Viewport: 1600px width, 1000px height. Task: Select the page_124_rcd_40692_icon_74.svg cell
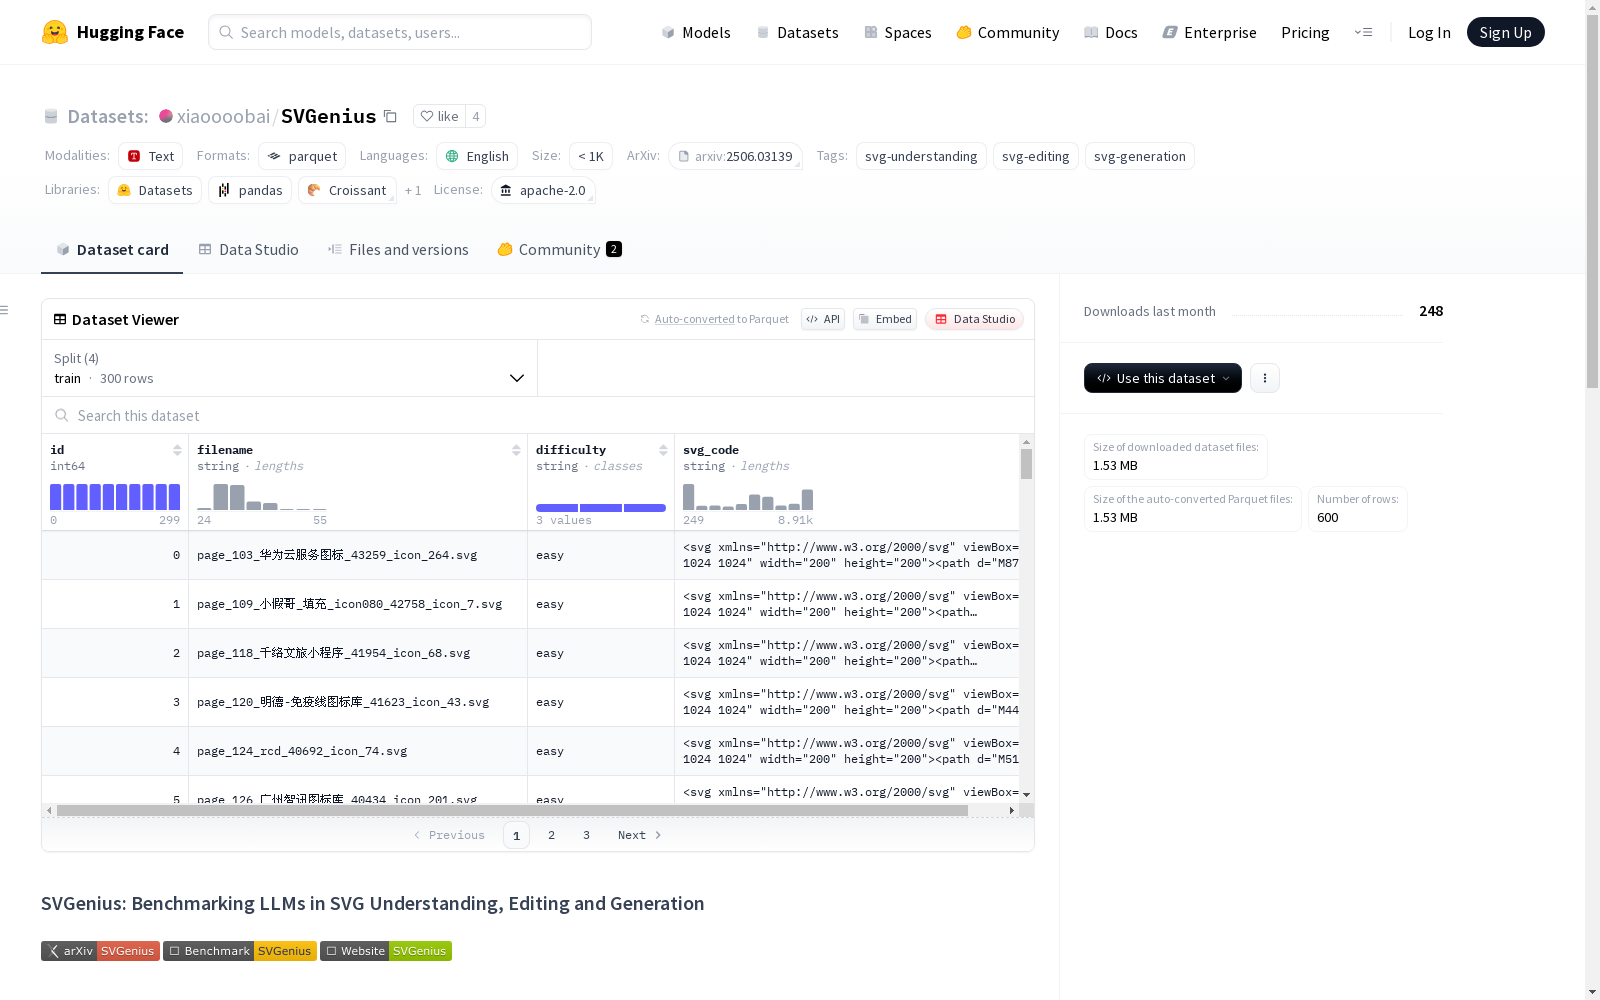[x=358, y=751]
